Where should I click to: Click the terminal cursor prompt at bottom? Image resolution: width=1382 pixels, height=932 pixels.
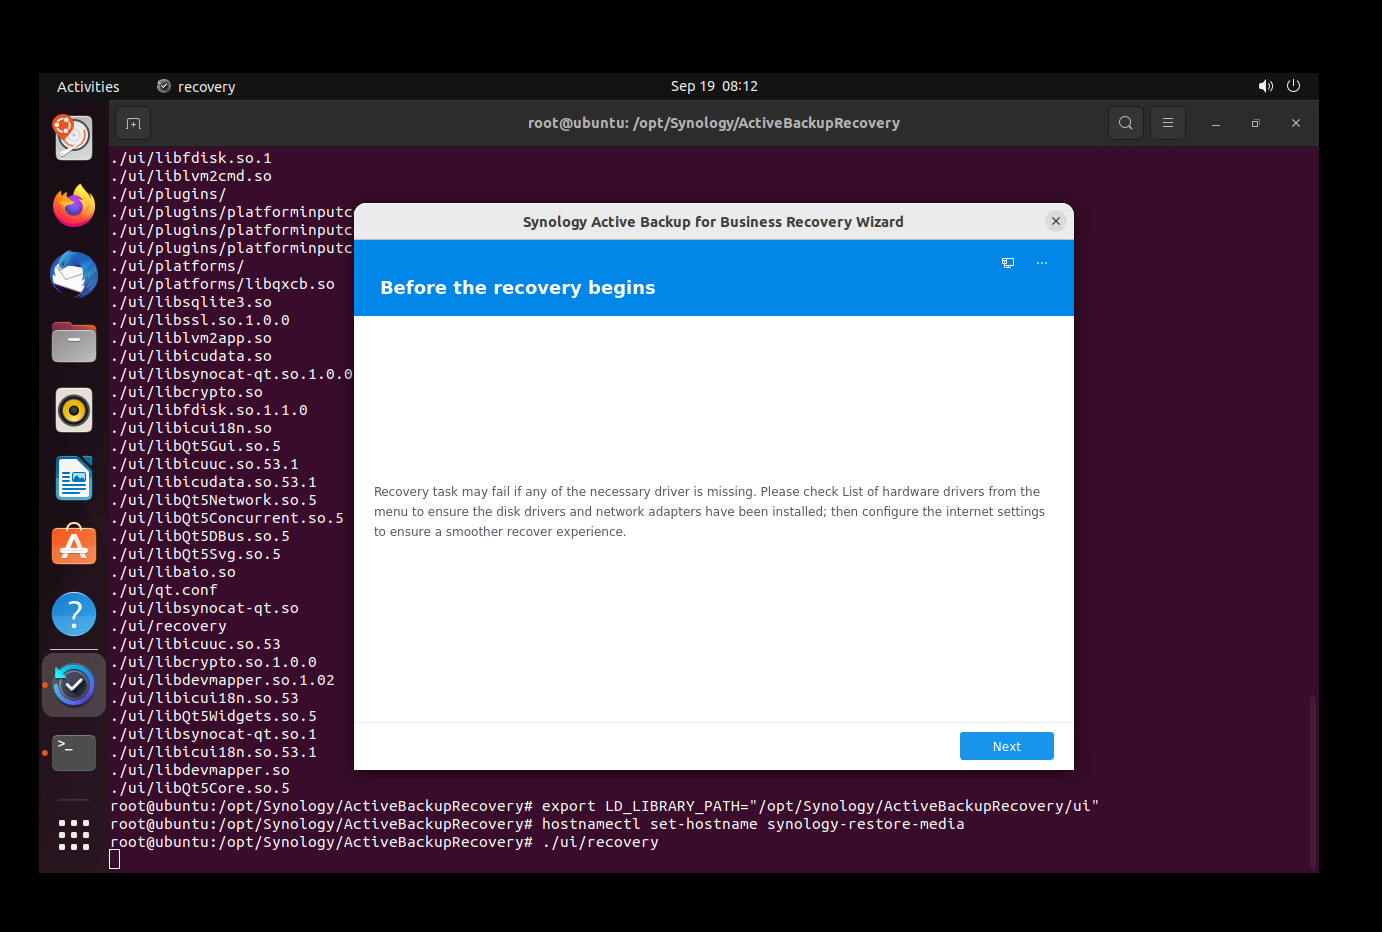click(x=115, y=860)
